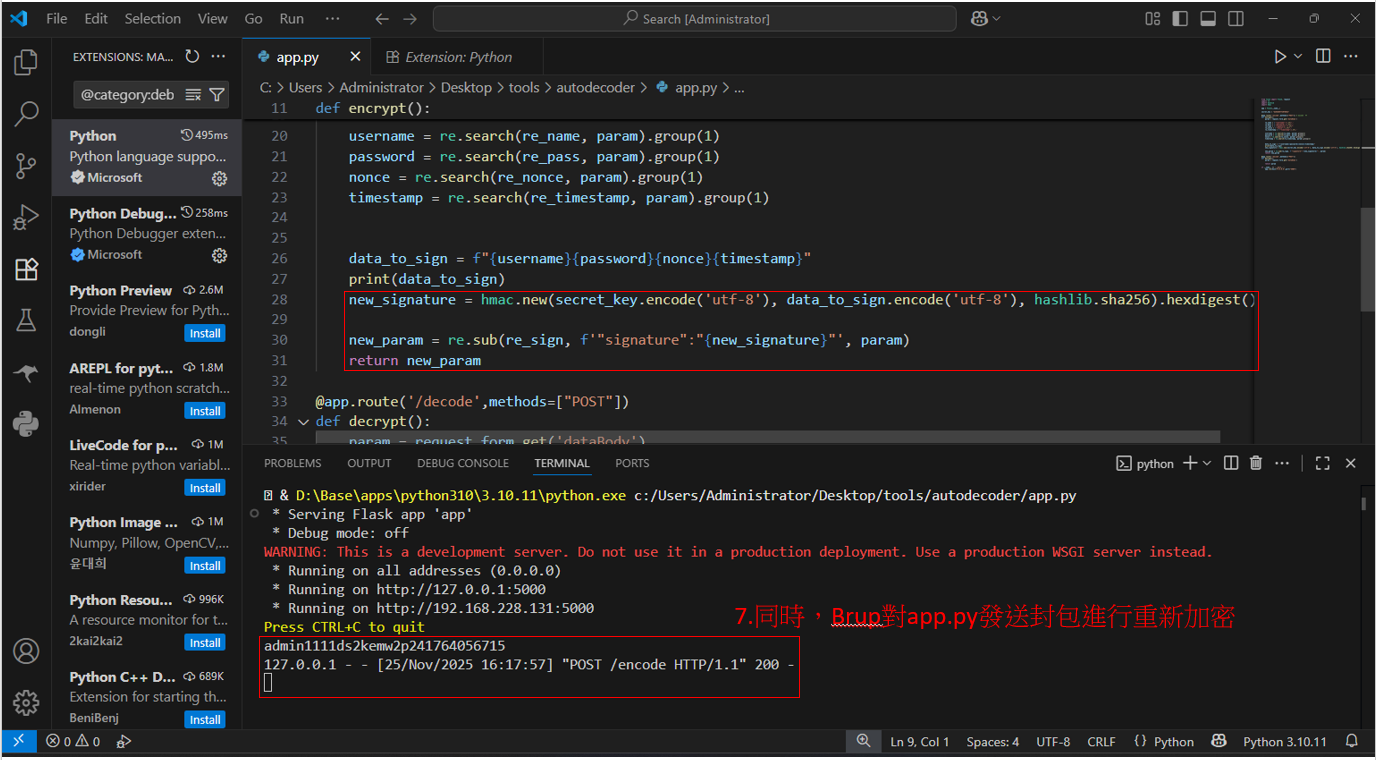Open the Selection menu
This screenshot has width=1376, height=760.
point(153,18)
